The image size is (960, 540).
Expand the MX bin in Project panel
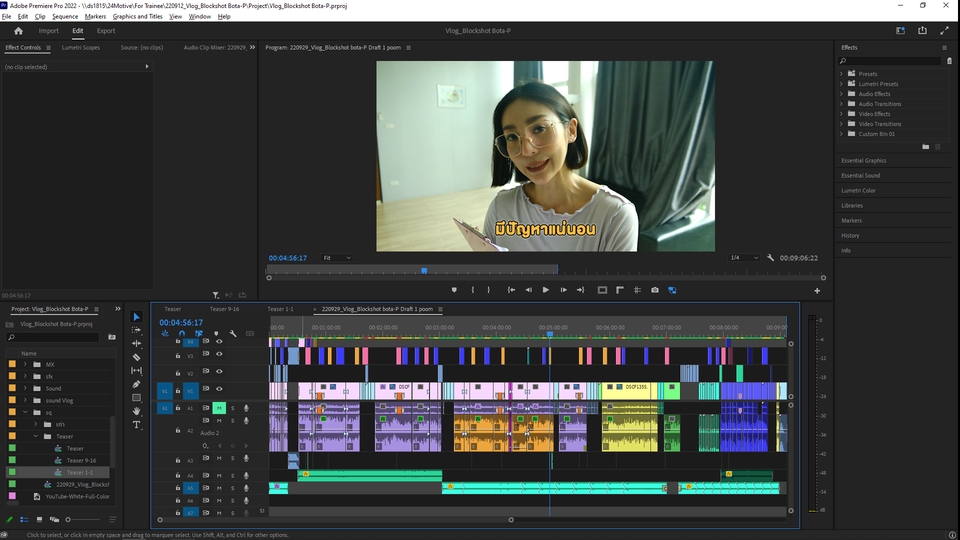25,364
